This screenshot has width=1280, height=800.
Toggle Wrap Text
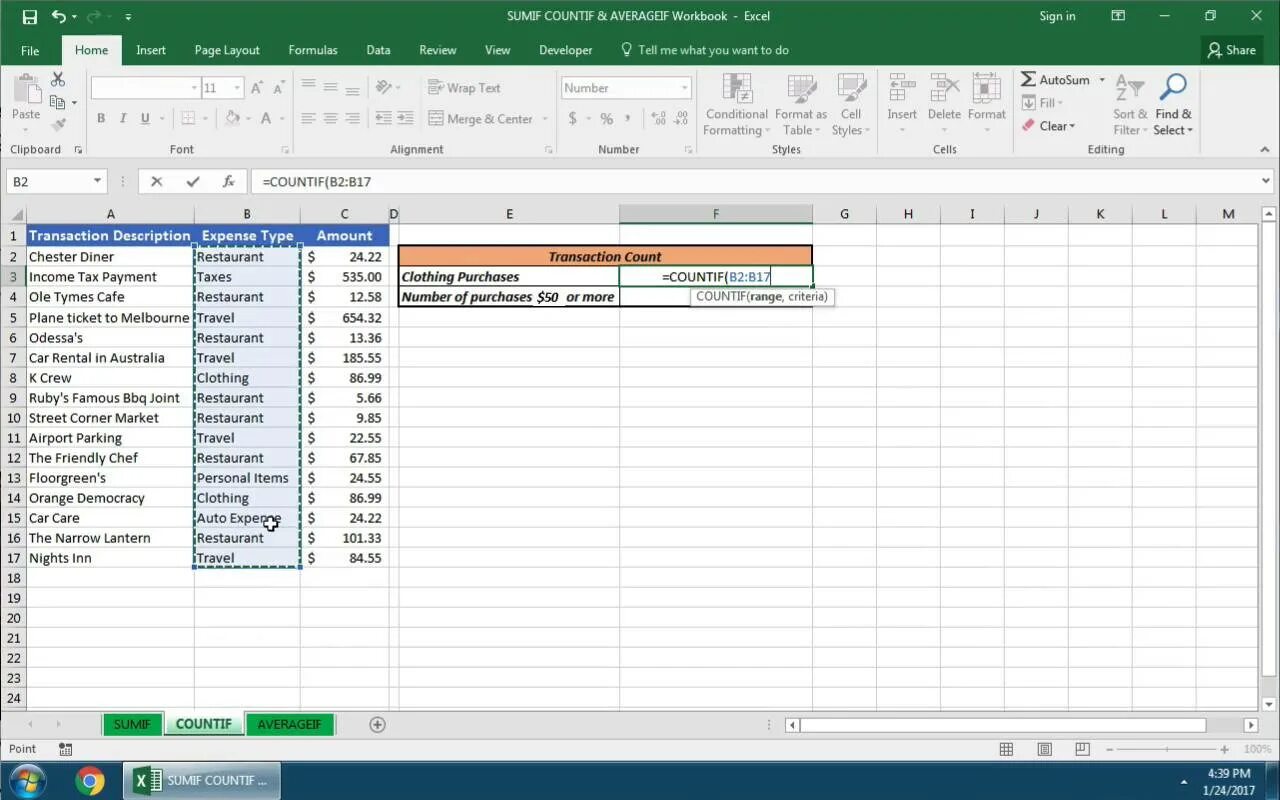[x=464, y=88]
